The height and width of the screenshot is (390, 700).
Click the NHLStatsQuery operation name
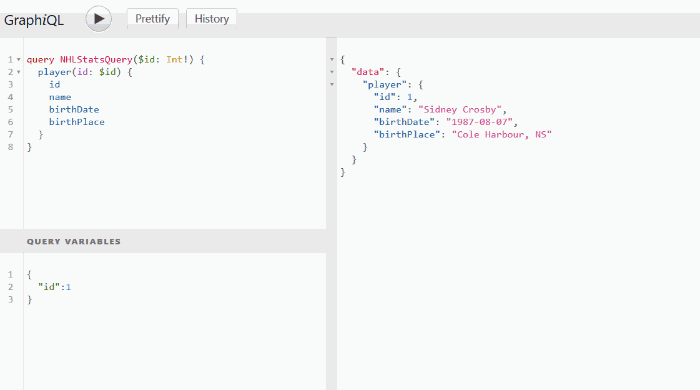[96, 59]
